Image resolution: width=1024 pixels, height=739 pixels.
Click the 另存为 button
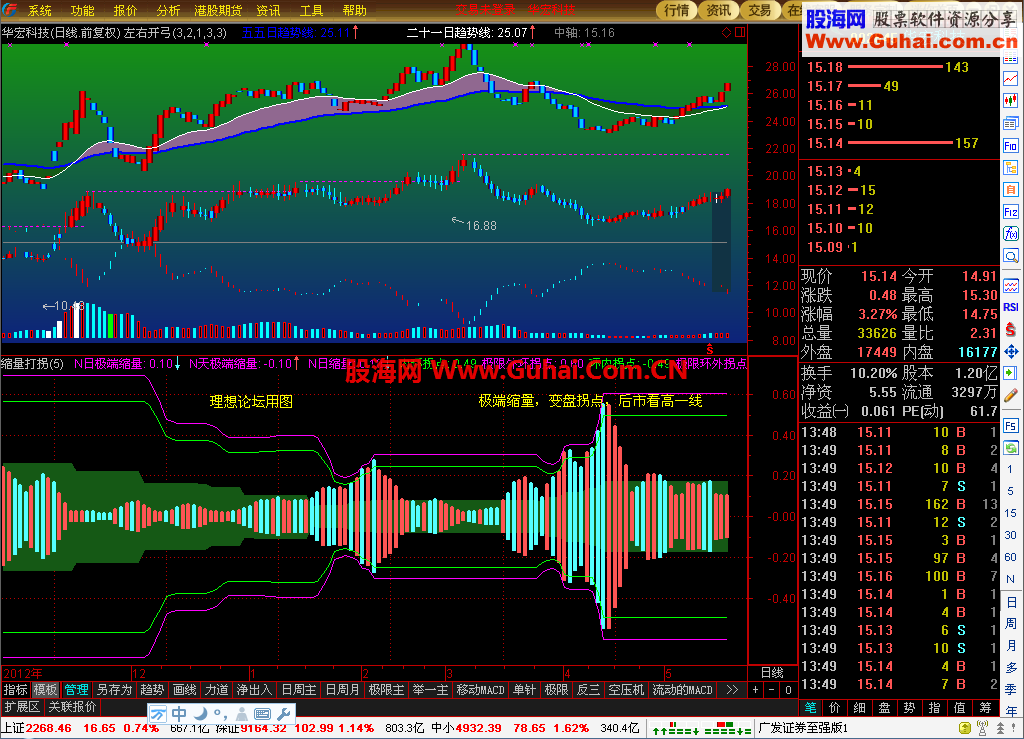[x=114, y=690]
